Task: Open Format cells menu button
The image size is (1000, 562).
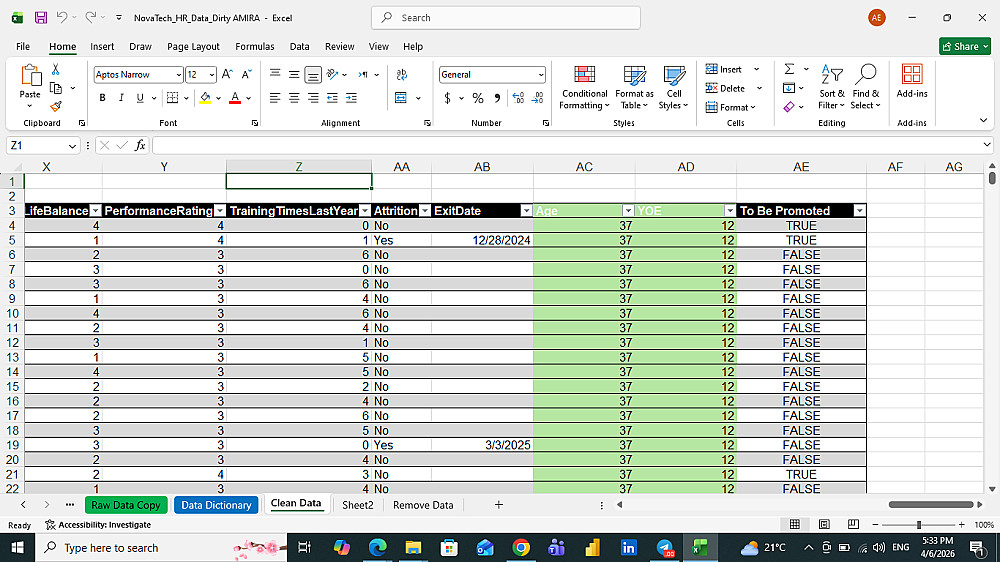Action: 731,107
